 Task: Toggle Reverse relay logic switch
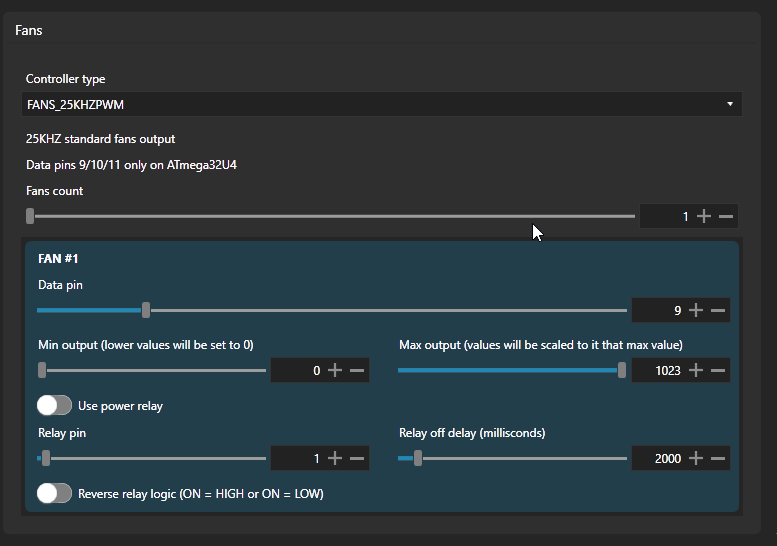(x=55, y=493)
